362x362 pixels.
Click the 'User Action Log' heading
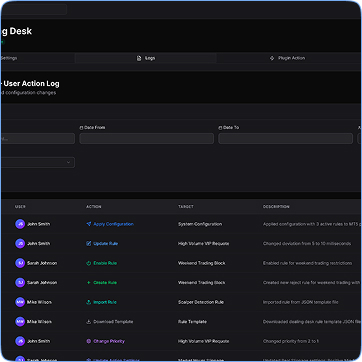tap(32, 84)
